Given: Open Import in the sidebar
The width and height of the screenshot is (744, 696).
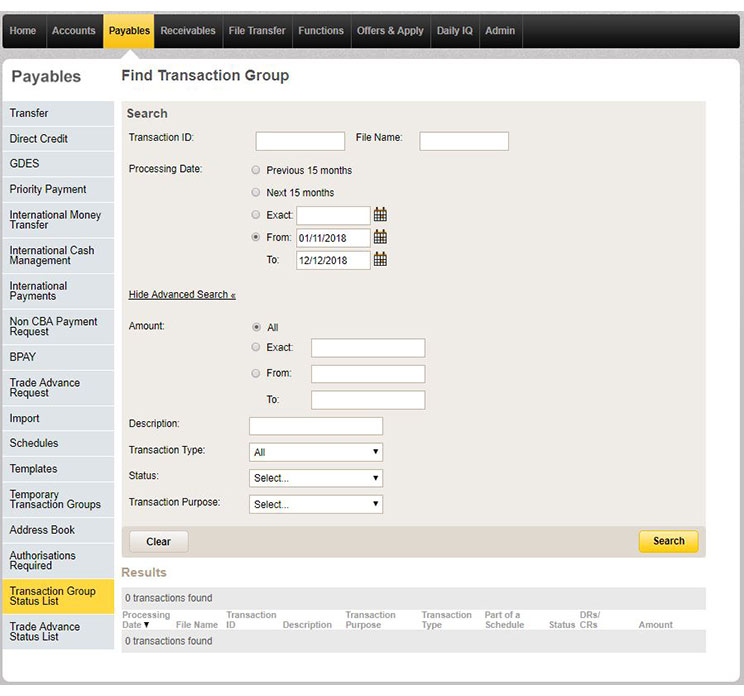Looking at the screenshot, I should coord(58,418).
